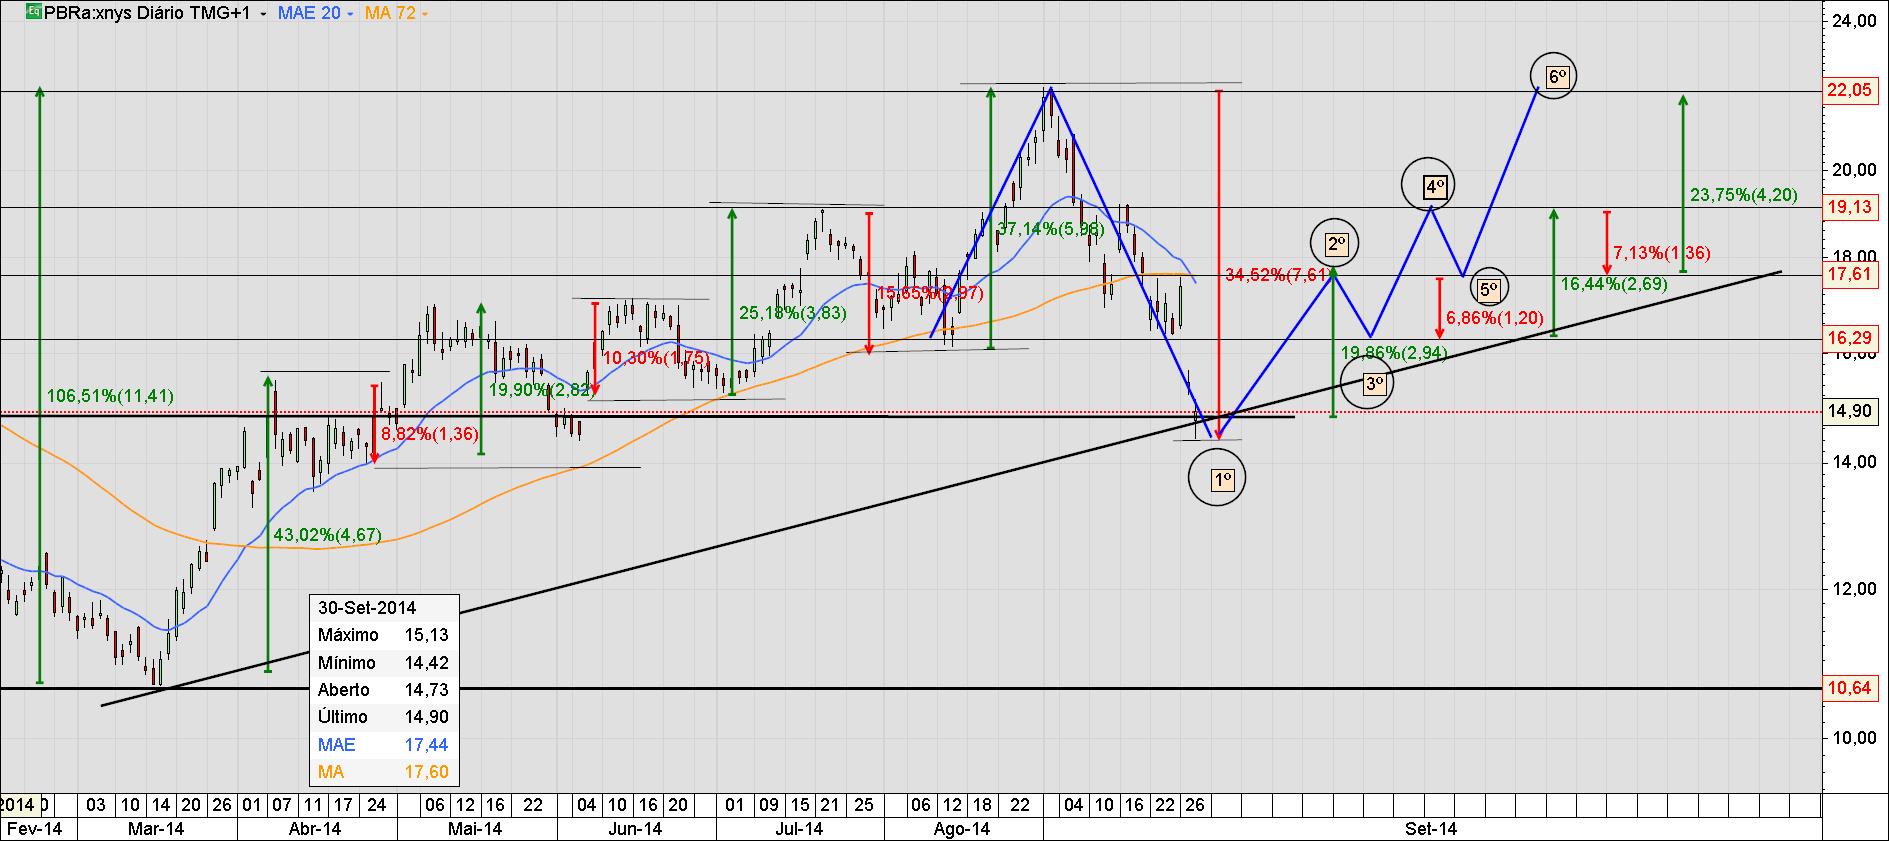The height and width of the screenshot is (841, 1889).
Task: Click the Ago-14 month label
Action: [x=962, y=829]
